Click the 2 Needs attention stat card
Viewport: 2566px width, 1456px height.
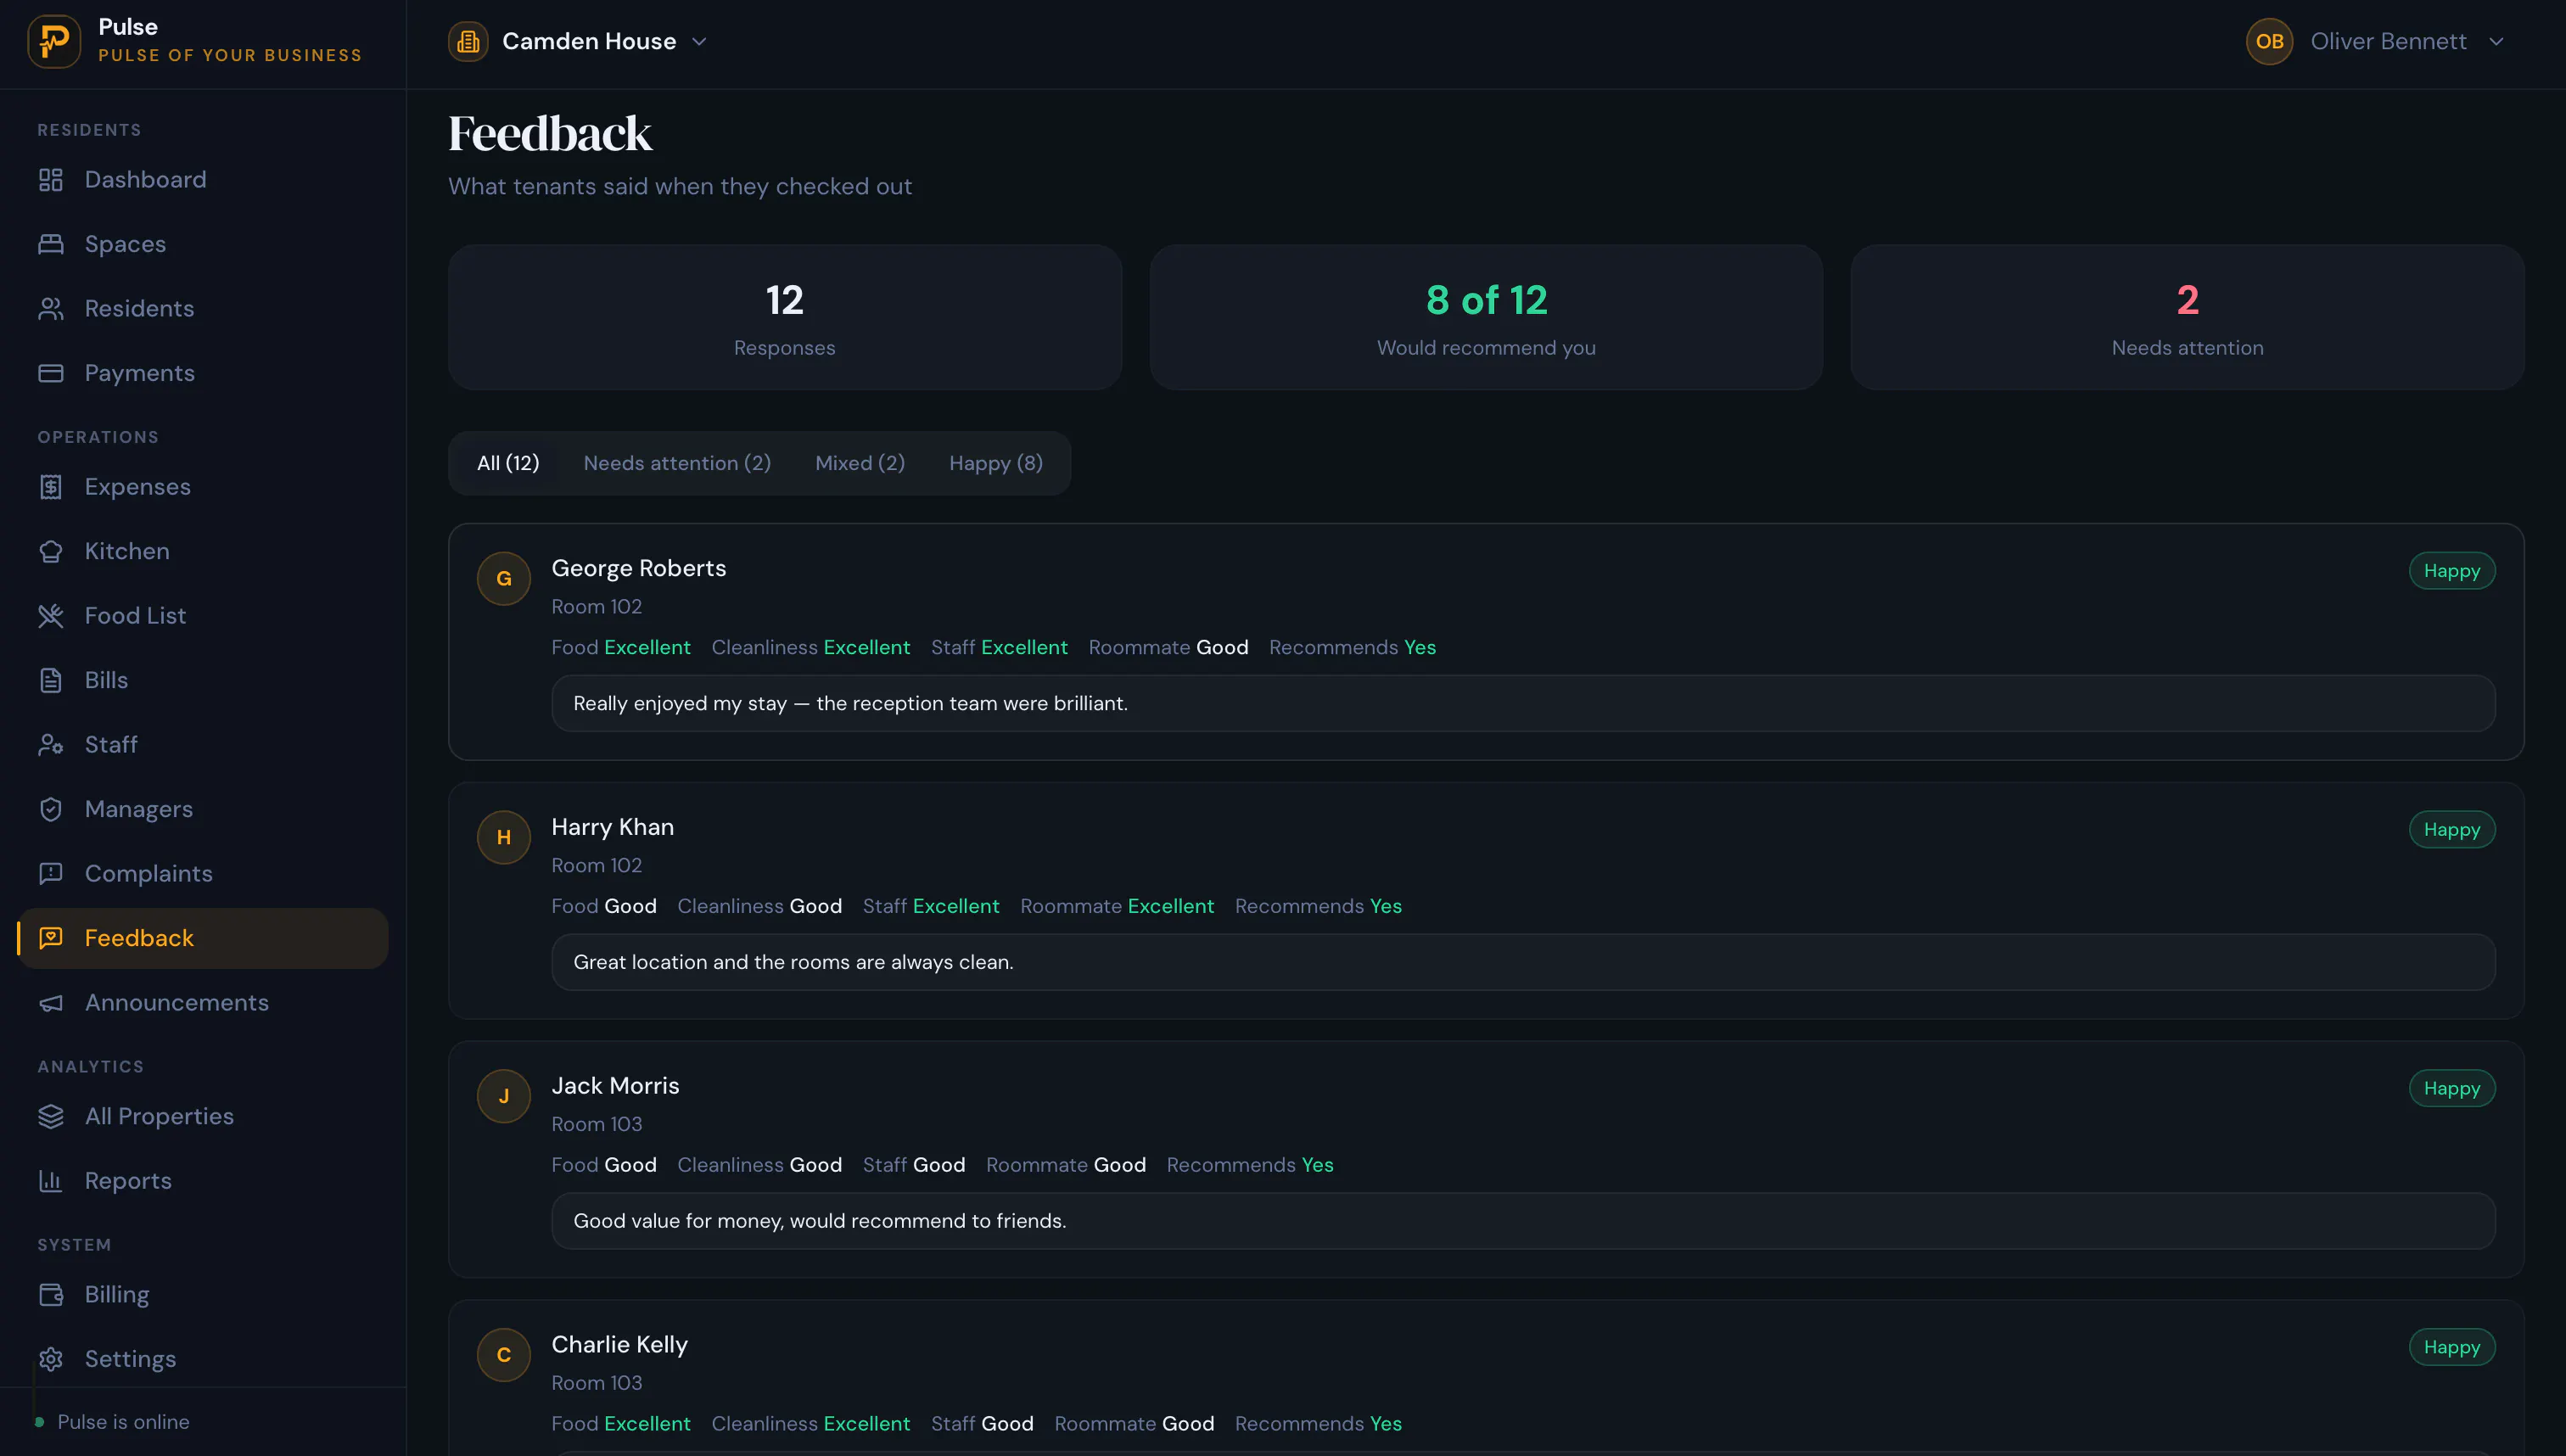[2188, 317]
